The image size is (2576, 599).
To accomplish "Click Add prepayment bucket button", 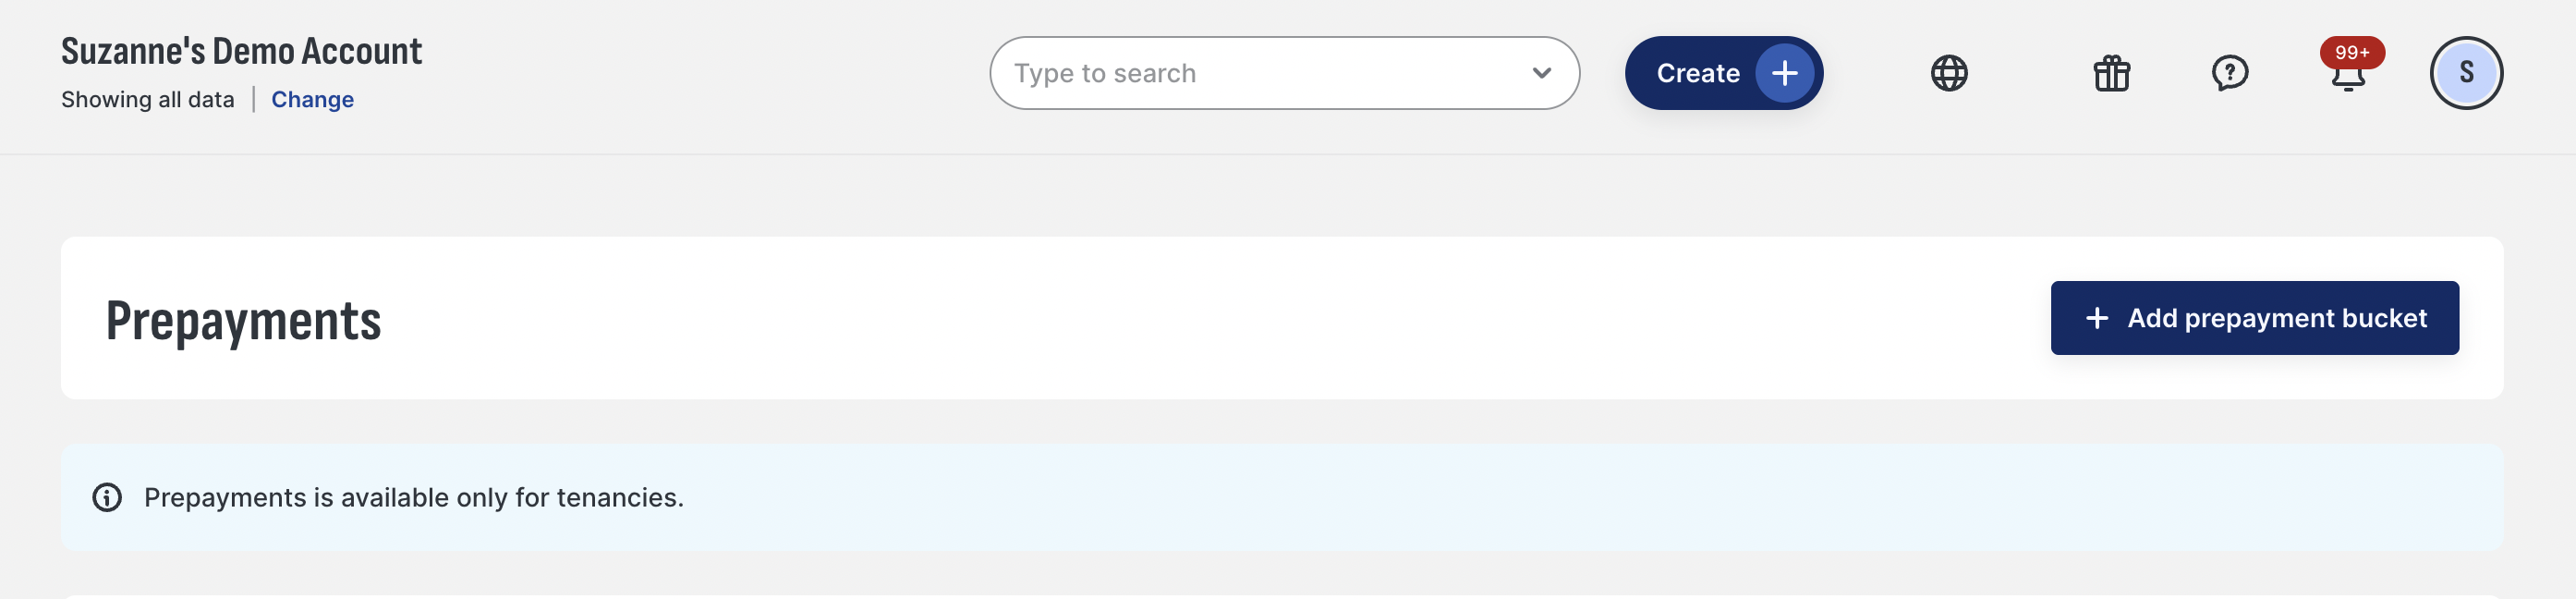I will click(x=2254, y=318).
